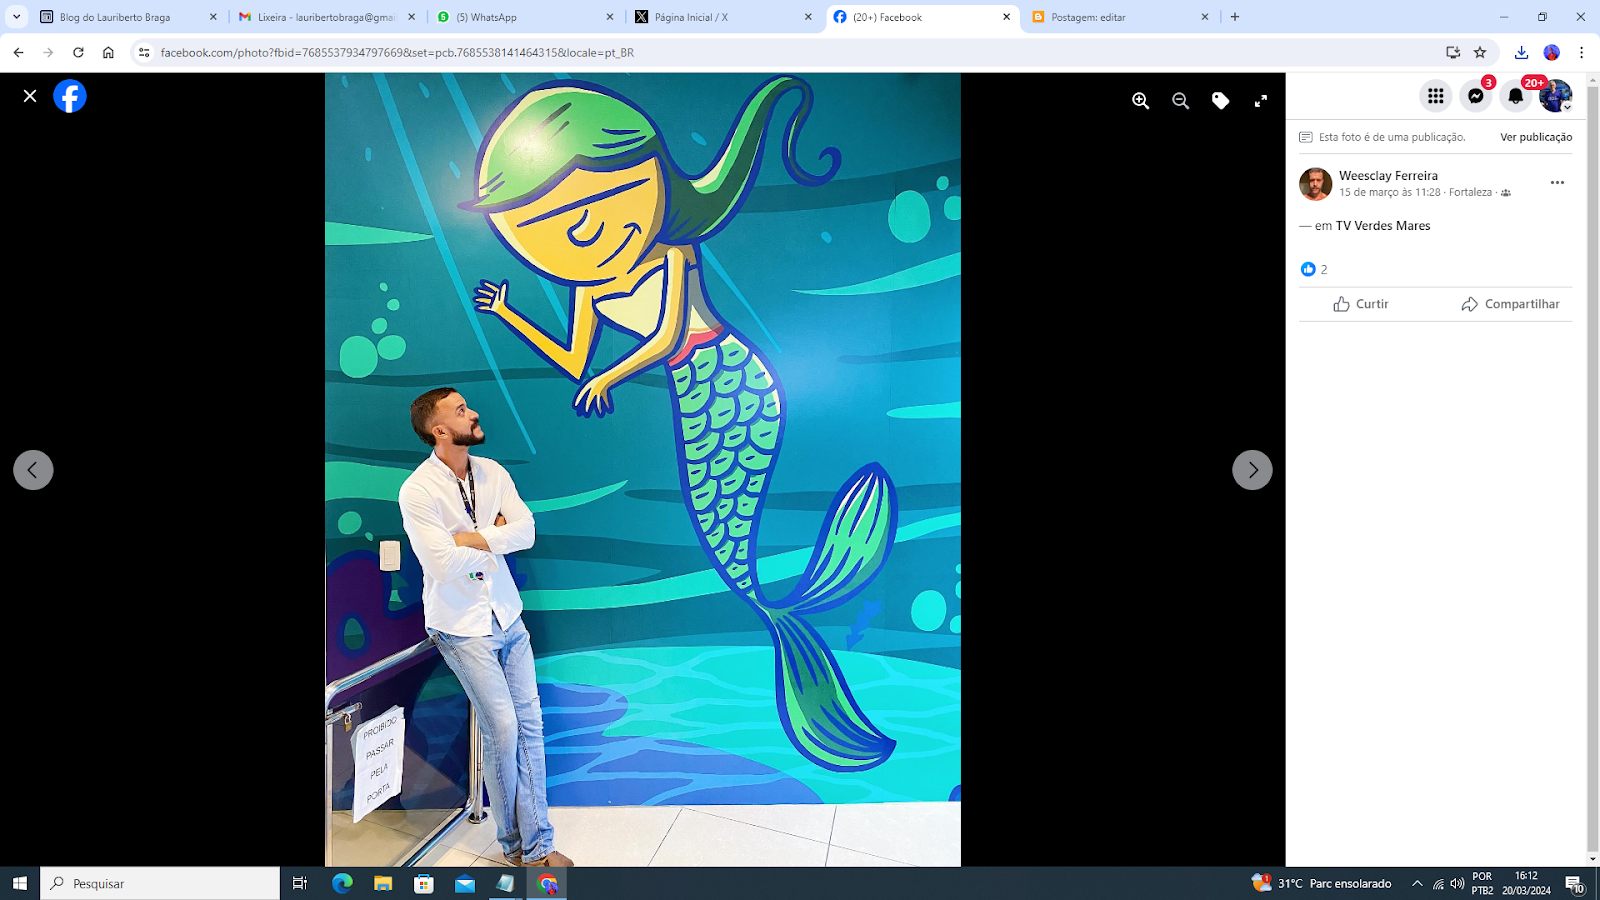Open Microsoft Store from taskbar
Image resolution: width=1600 pixels, height=900 pixels.
[x=424, y=883]
